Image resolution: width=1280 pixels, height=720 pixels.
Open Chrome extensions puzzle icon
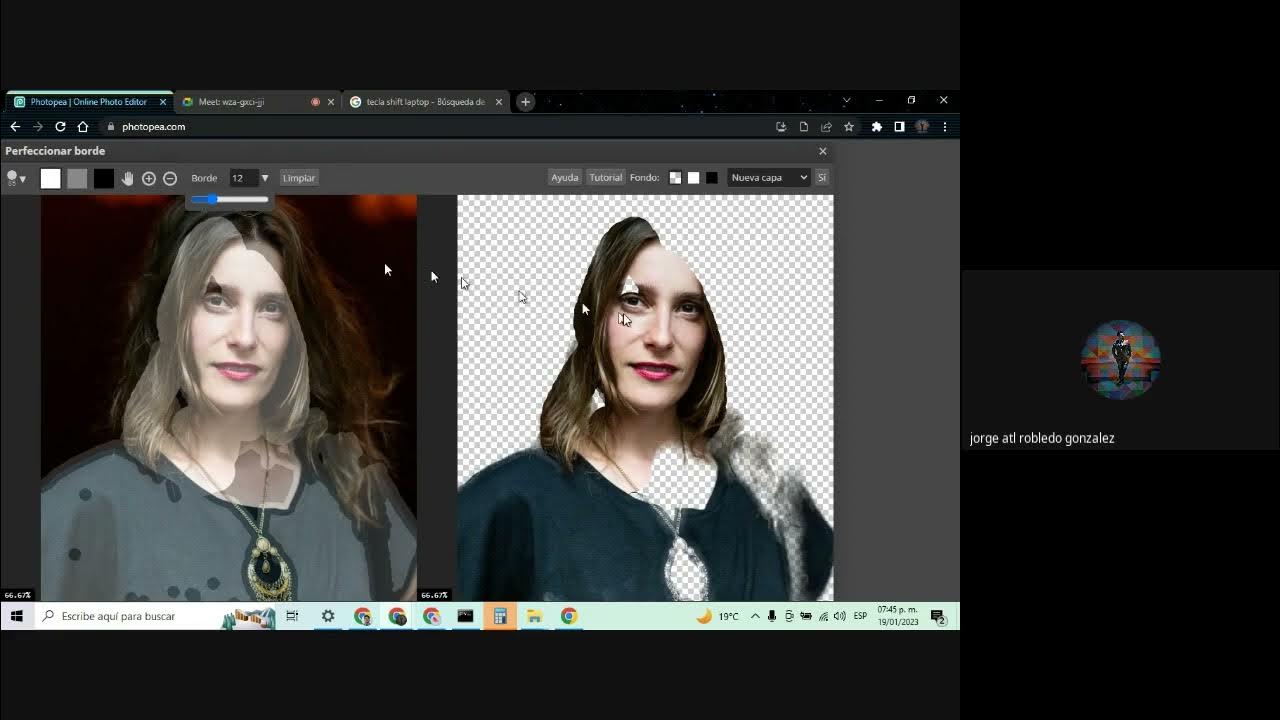coord(877,127)
